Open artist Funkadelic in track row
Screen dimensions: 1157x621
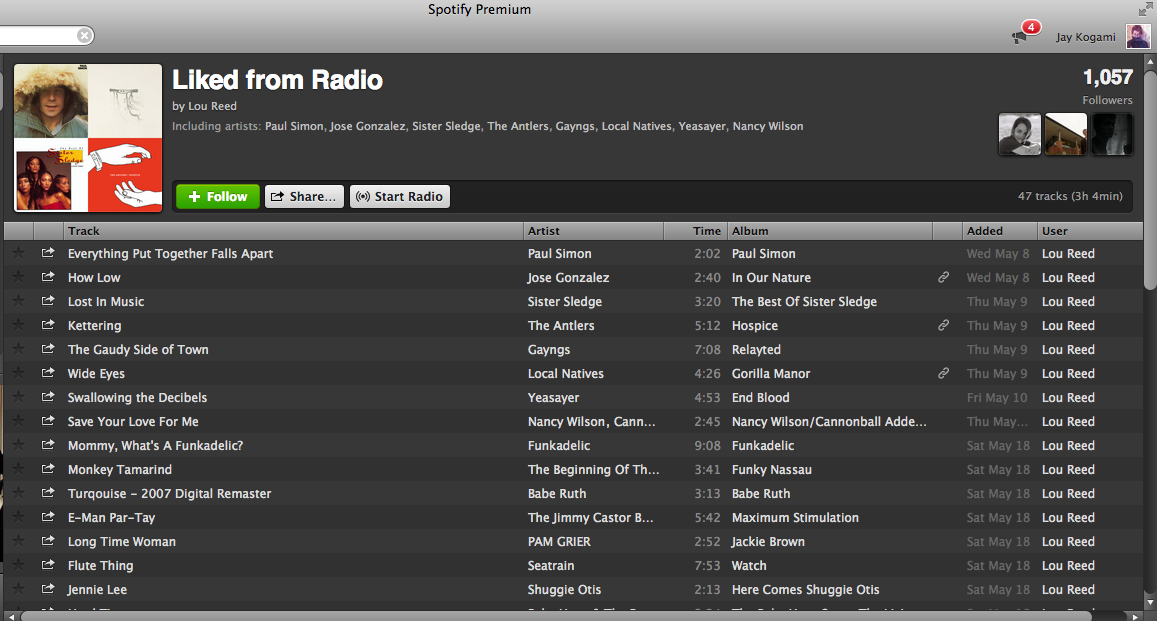559,445
